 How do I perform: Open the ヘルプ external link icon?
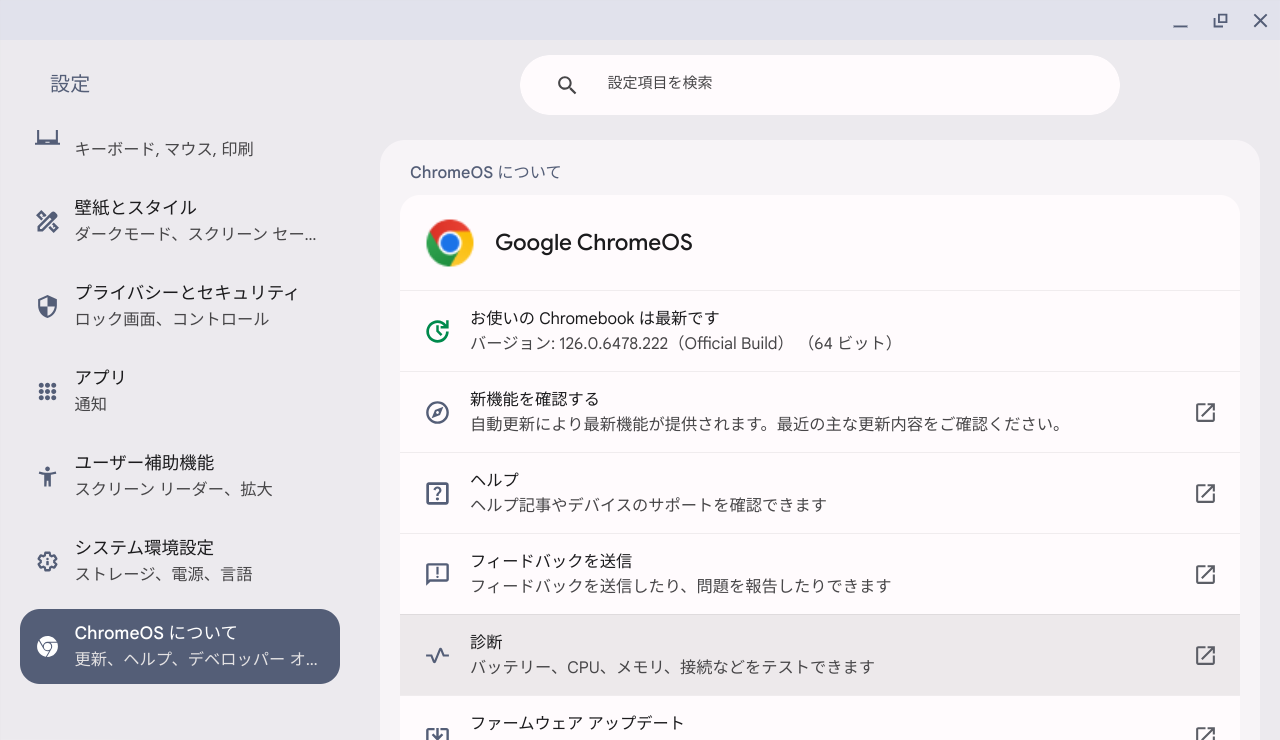coord(1205,493)
